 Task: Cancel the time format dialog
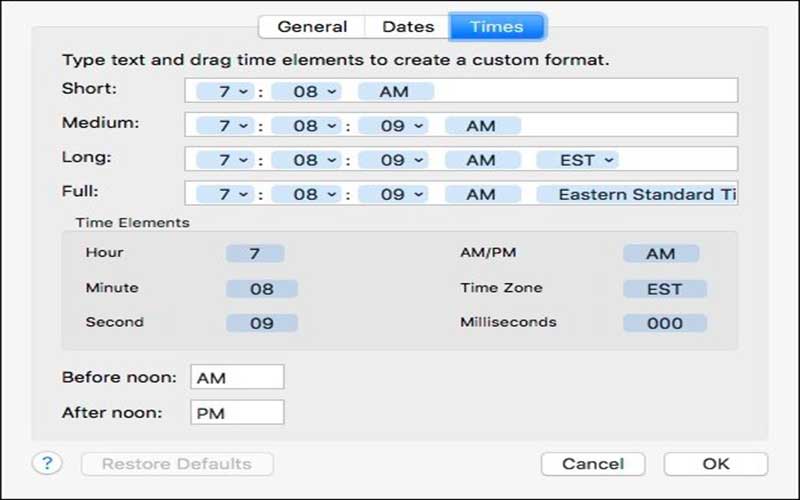(x=593, y=464)
